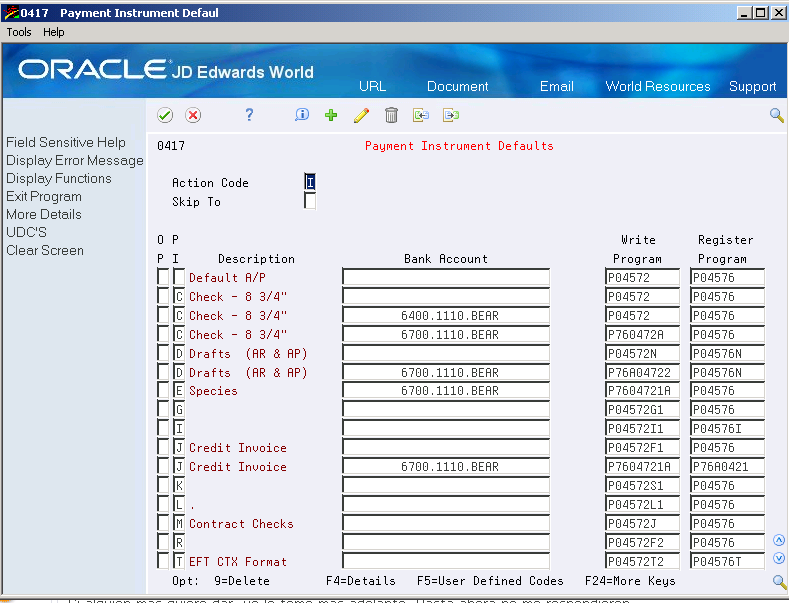Screen dimensions: 789x603
Task: Click OP option box for Species row
Action: point(163,390)
